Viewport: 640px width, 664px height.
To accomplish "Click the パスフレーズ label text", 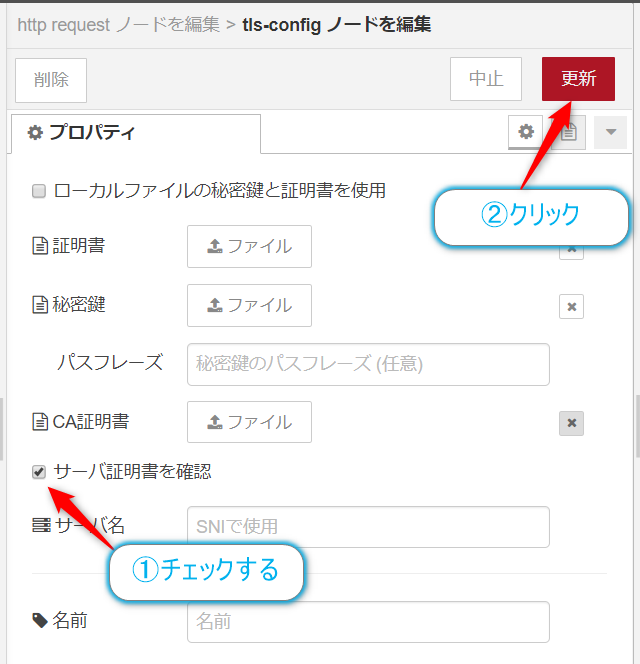I will (110, 363).
